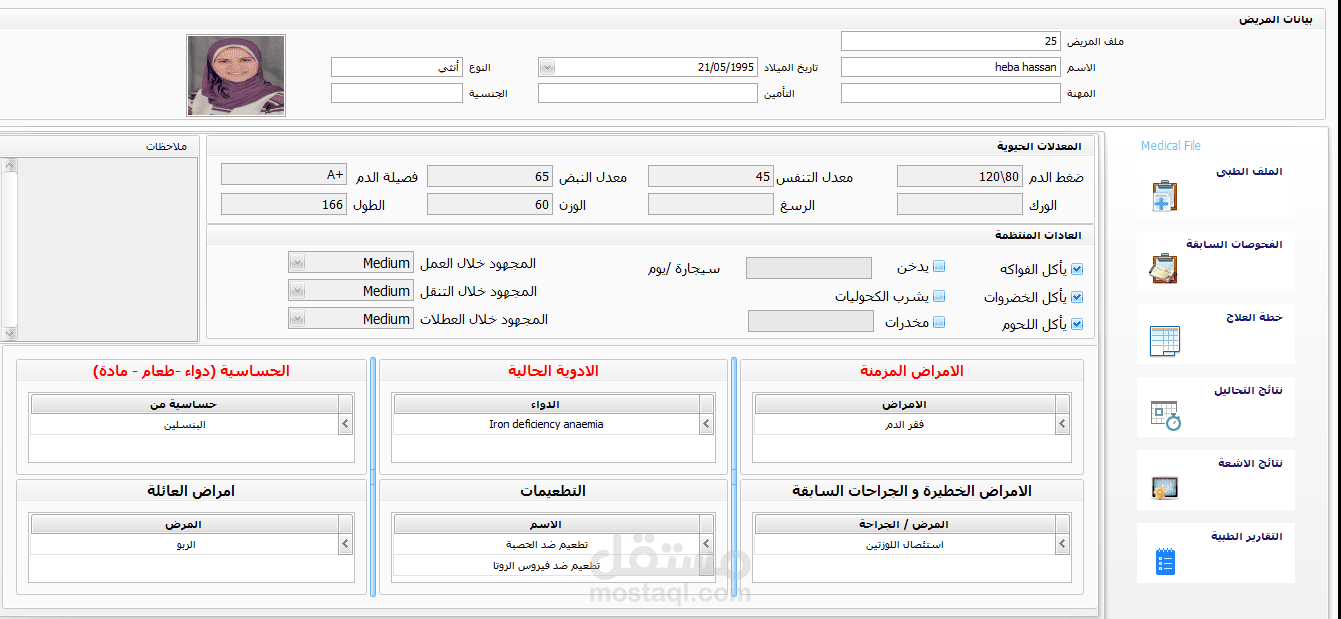Expand the arrow beside فقر الدم diseases list
This screenshot has width=1341, height=619.
[1062, 423]
